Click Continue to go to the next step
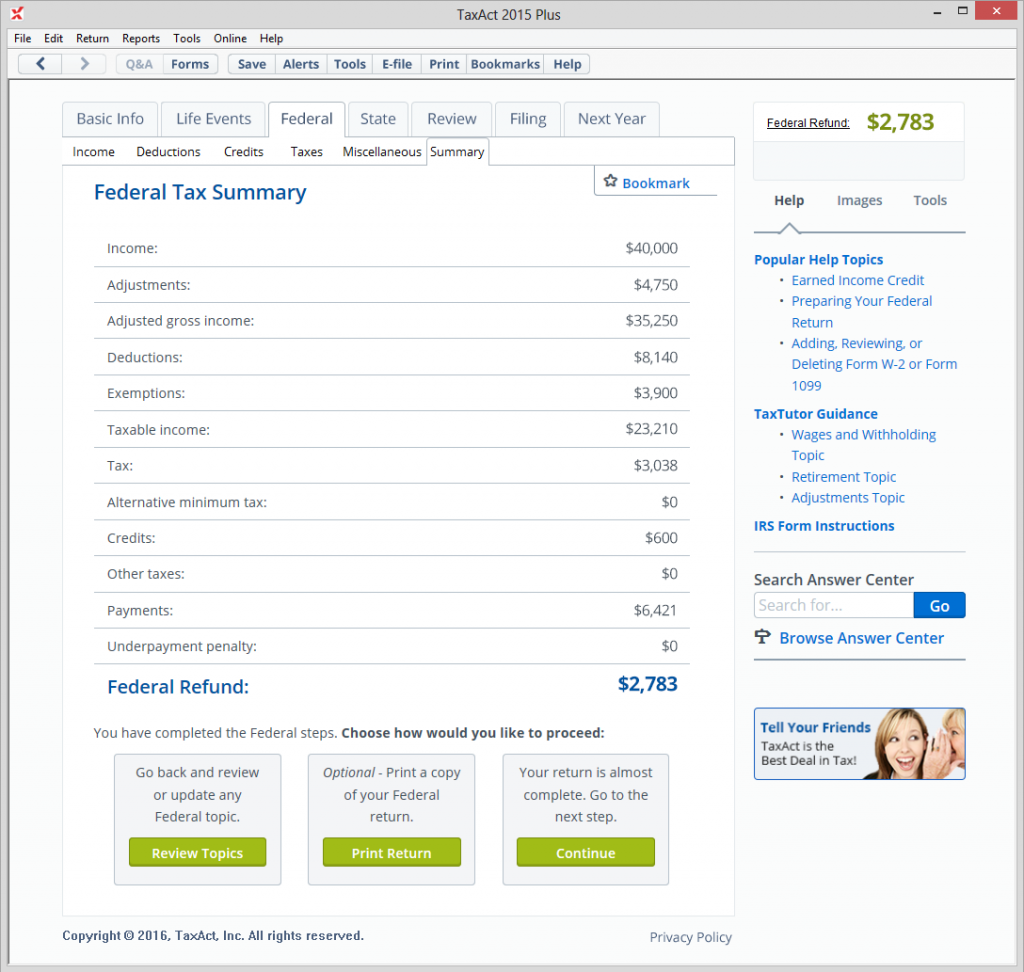Screen dimensions: 1024x972 (x=585, y=852)
